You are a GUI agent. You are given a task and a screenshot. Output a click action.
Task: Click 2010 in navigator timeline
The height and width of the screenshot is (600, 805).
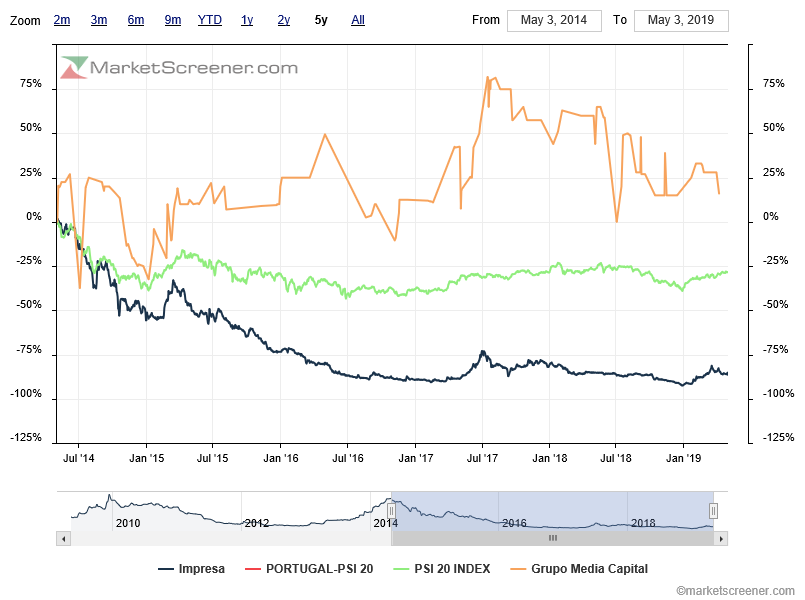pyautogui.click(x=128, y=523)
